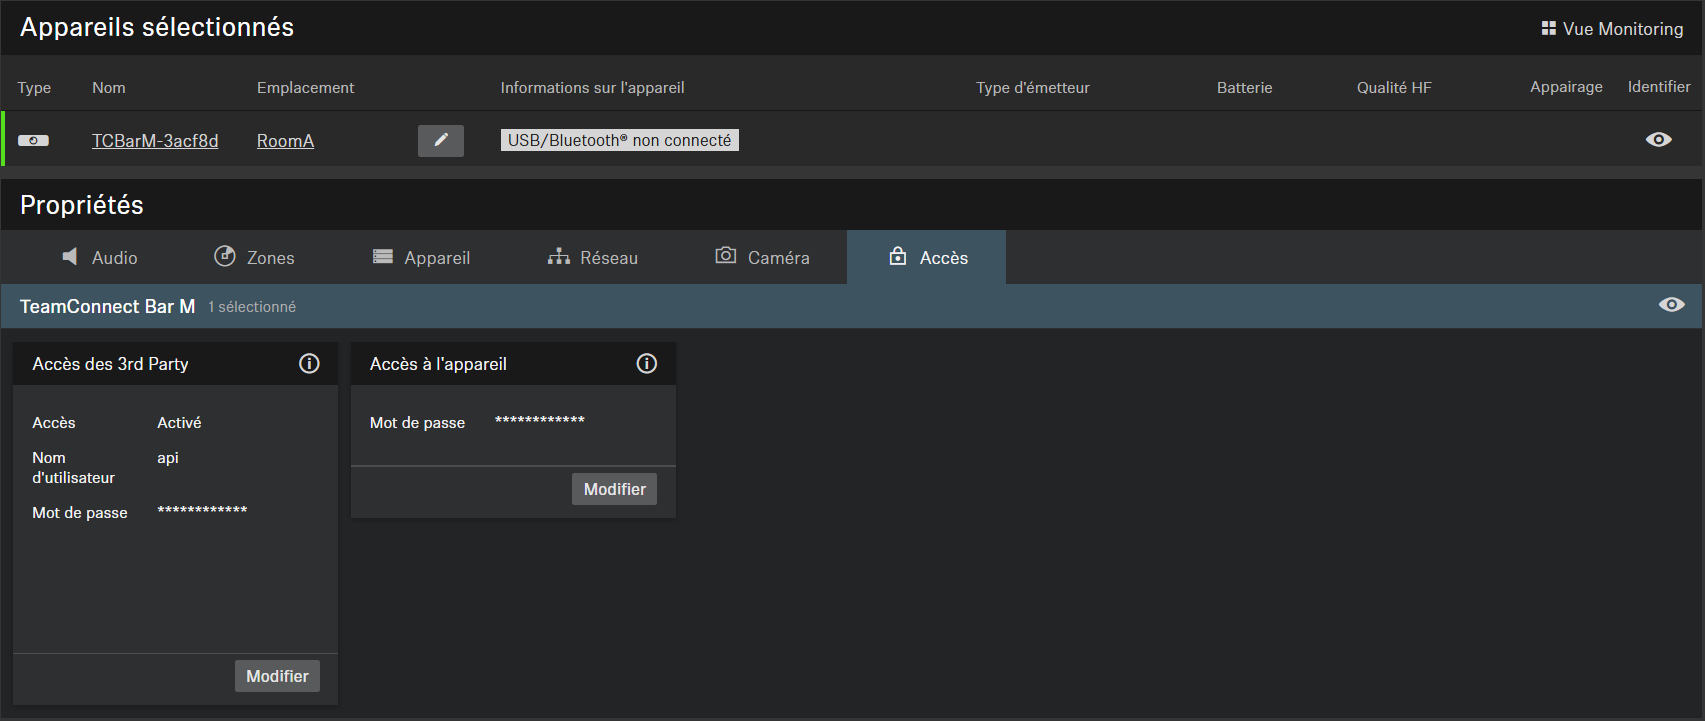Switch to the Caméra tab

click(763, 257)
